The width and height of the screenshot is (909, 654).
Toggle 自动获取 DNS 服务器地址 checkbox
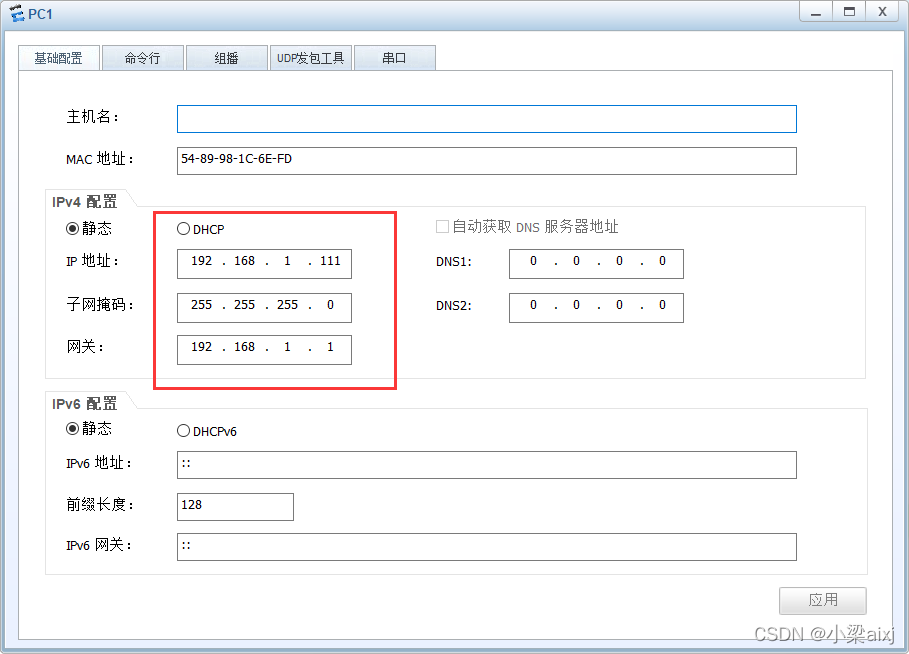442,227
